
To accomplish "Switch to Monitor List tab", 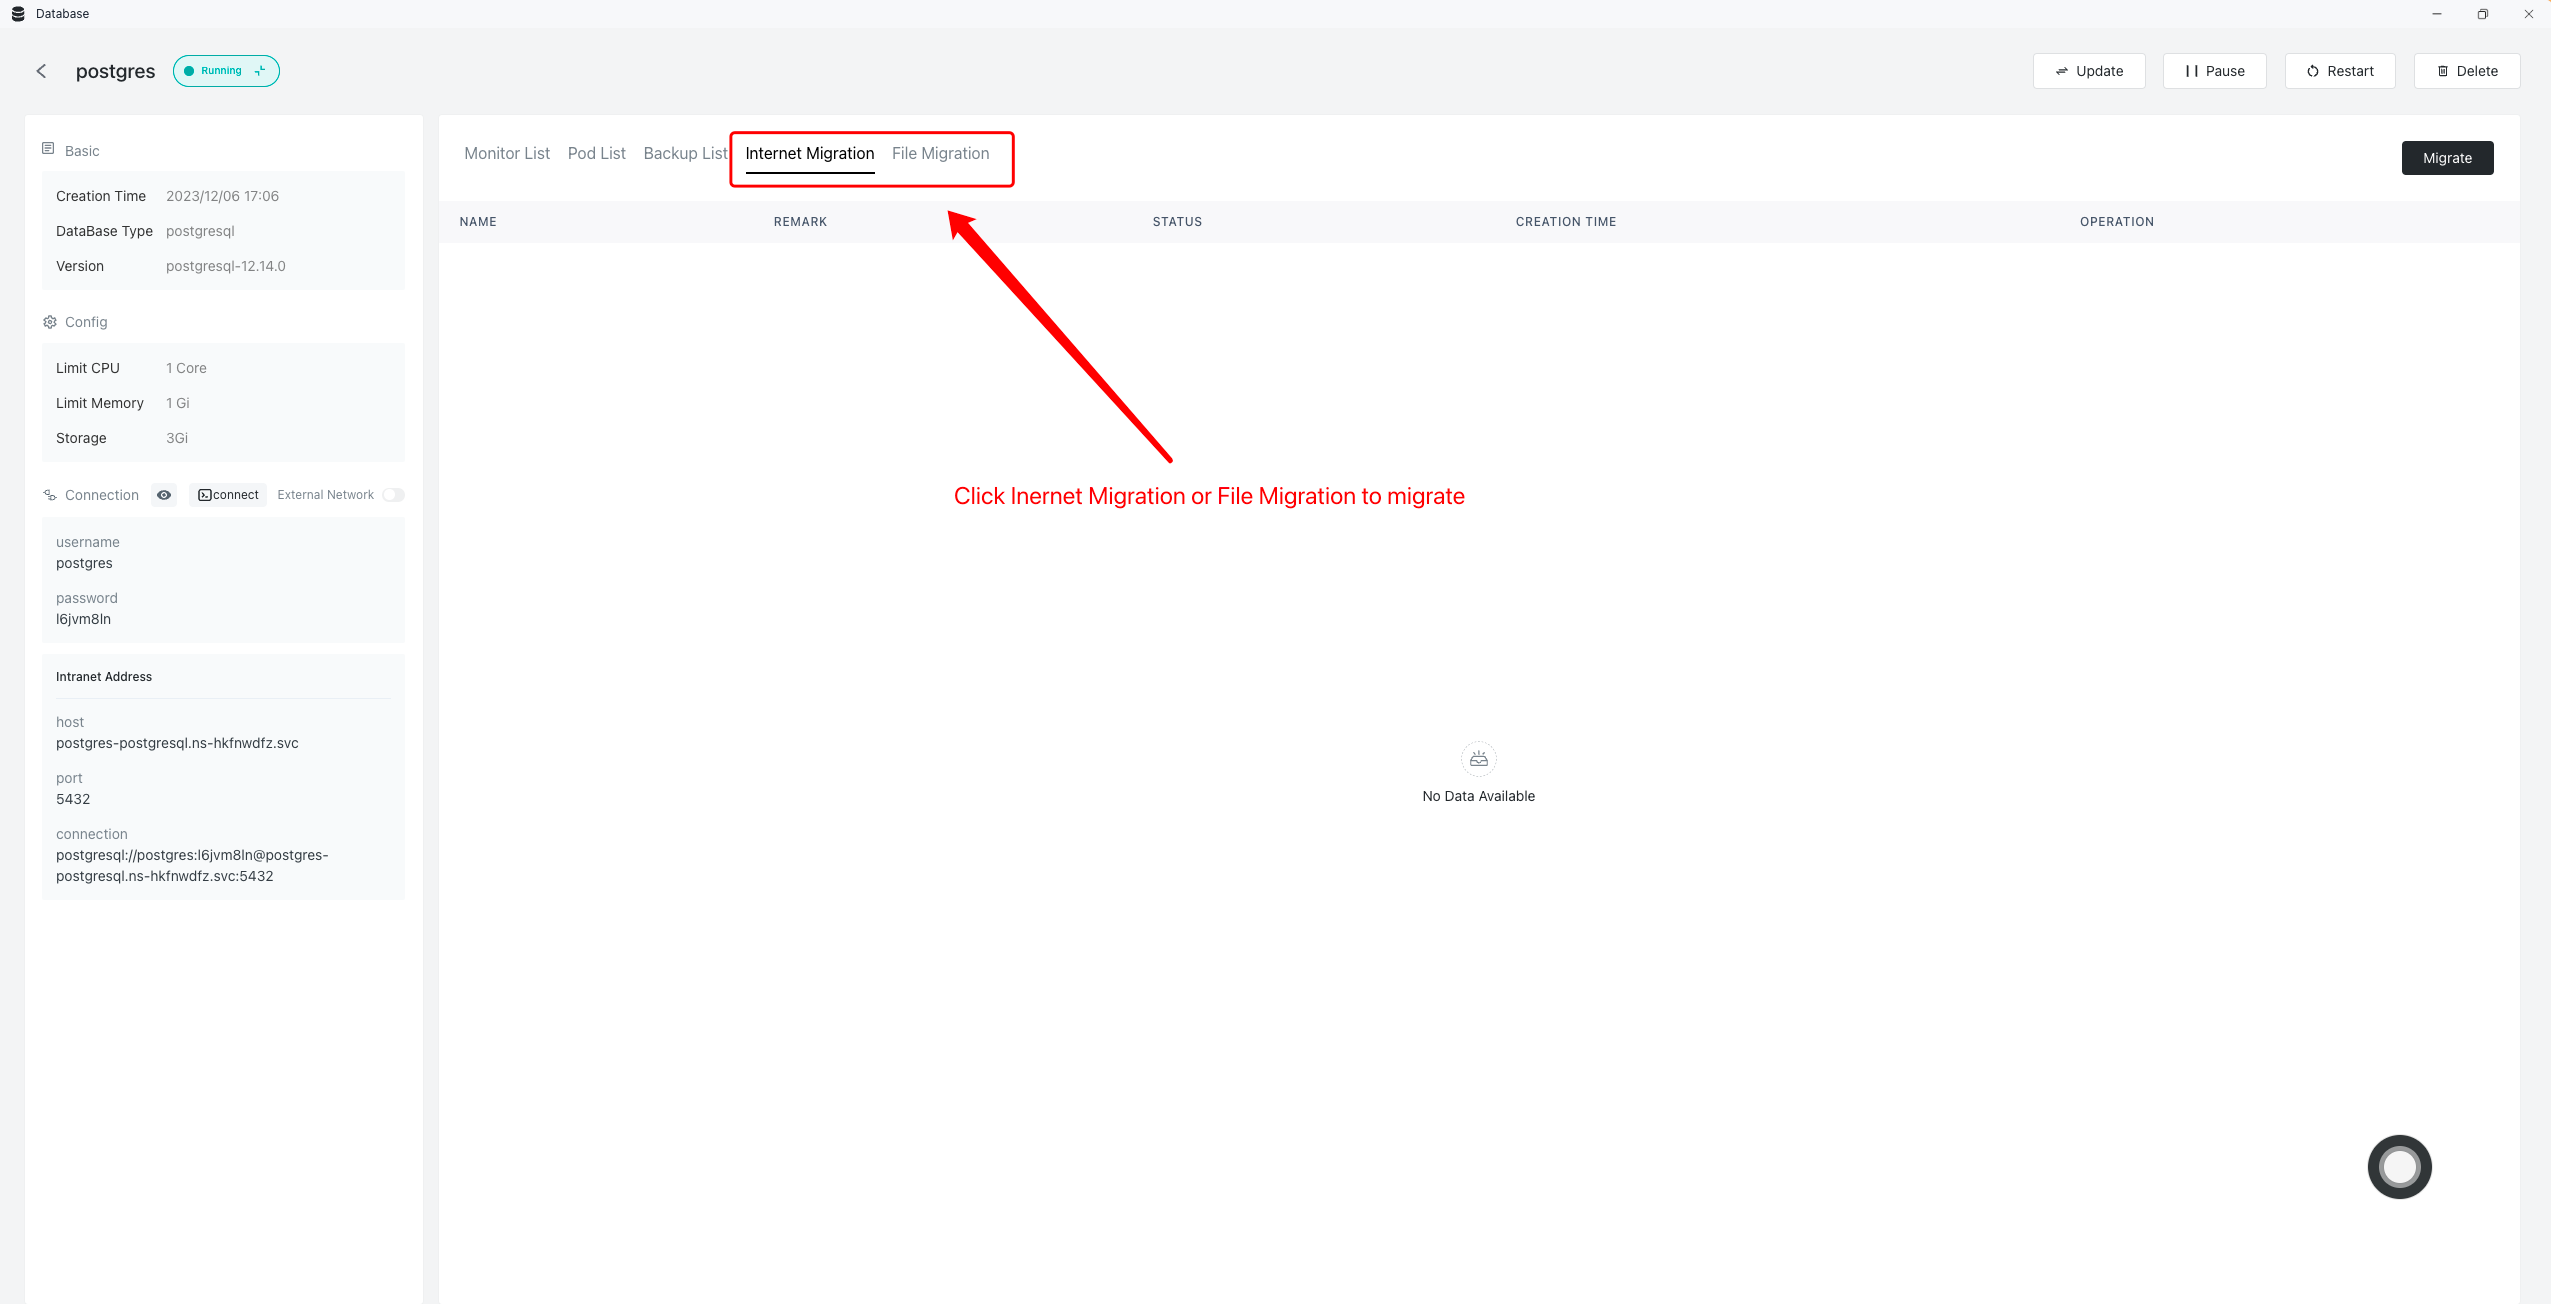I will [507, 153].
